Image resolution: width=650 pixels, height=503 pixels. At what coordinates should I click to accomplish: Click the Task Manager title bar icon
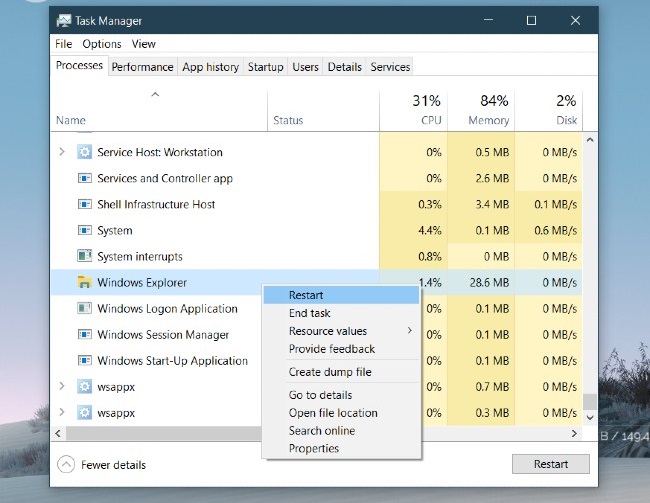click(x=64, y=21)
